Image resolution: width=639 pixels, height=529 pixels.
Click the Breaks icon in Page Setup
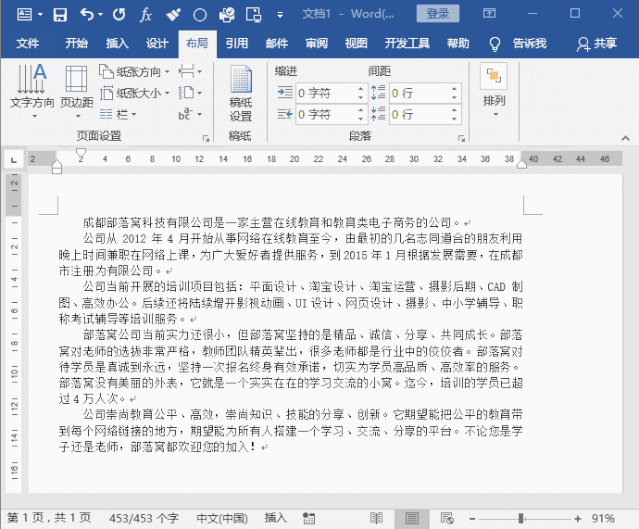[186, 72]
